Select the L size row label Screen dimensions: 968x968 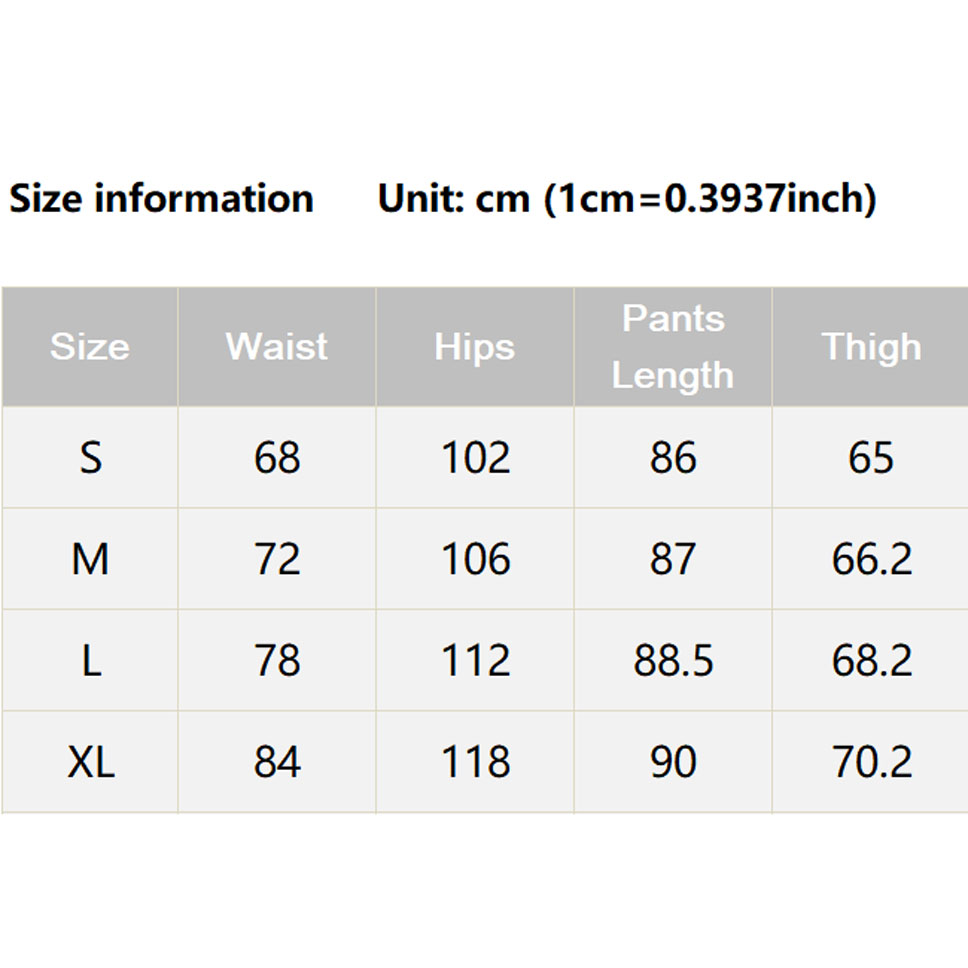click(x=91, y=661)
